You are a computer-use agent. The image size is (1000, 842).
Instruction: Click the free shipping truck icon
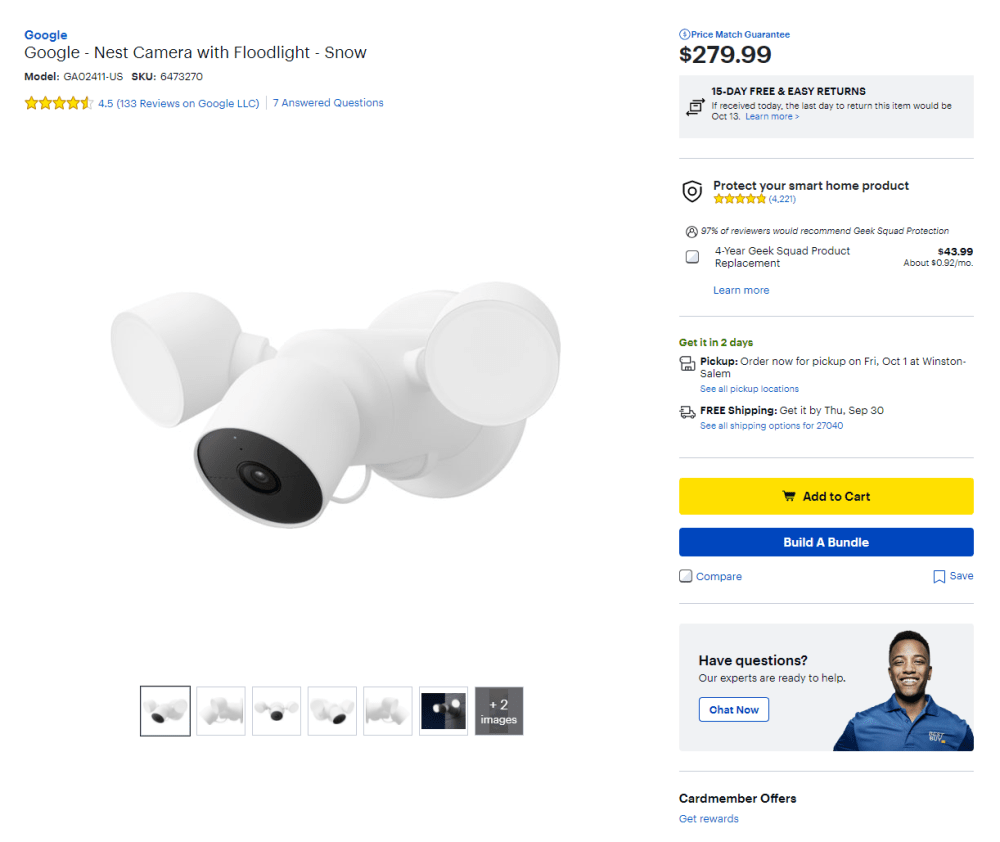pos(688,411)
